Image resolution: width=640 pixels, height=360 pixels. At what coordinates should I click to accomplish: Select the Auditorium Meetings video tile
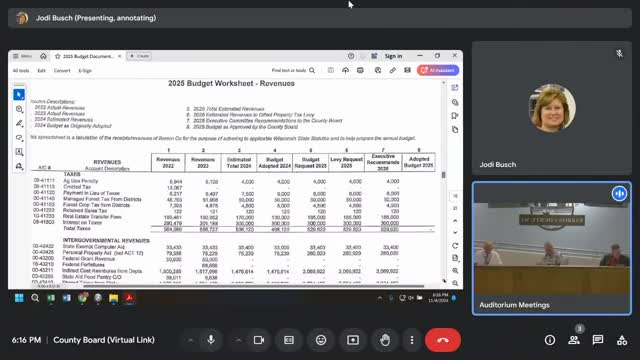(551, 248)
